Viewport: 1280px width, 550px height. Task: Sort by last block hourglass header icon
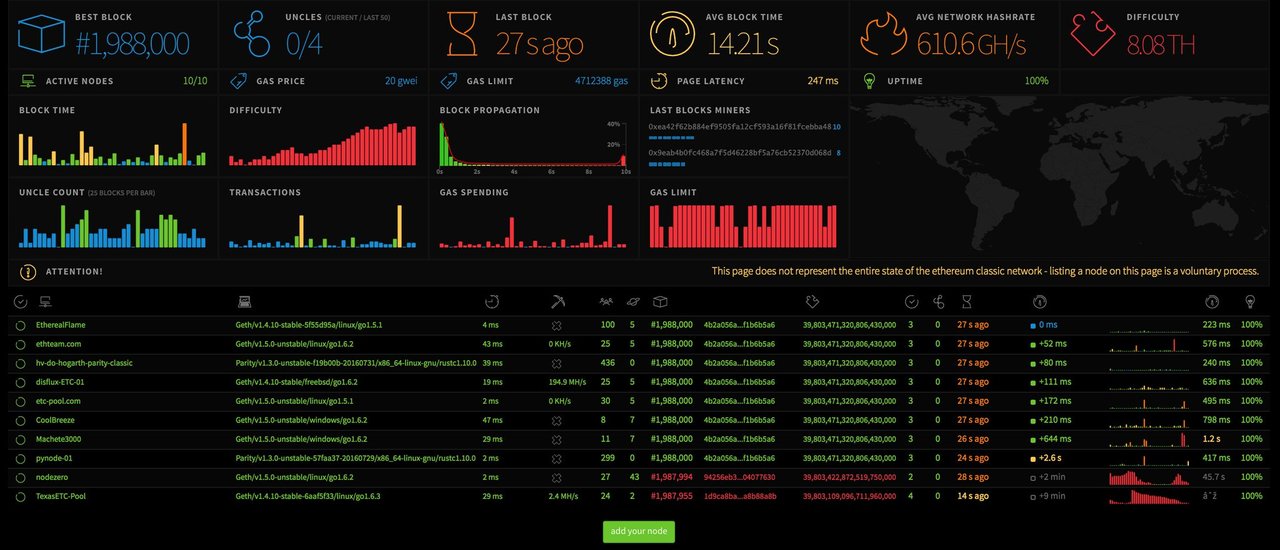[966, 301]
